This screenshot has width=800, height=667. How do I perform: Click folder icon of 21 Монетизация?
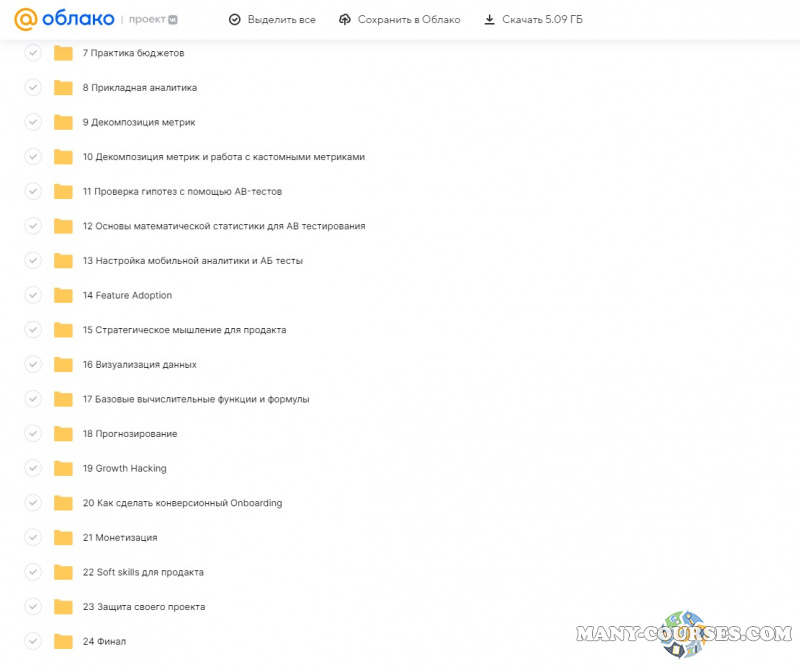click(x=64, y=538)
